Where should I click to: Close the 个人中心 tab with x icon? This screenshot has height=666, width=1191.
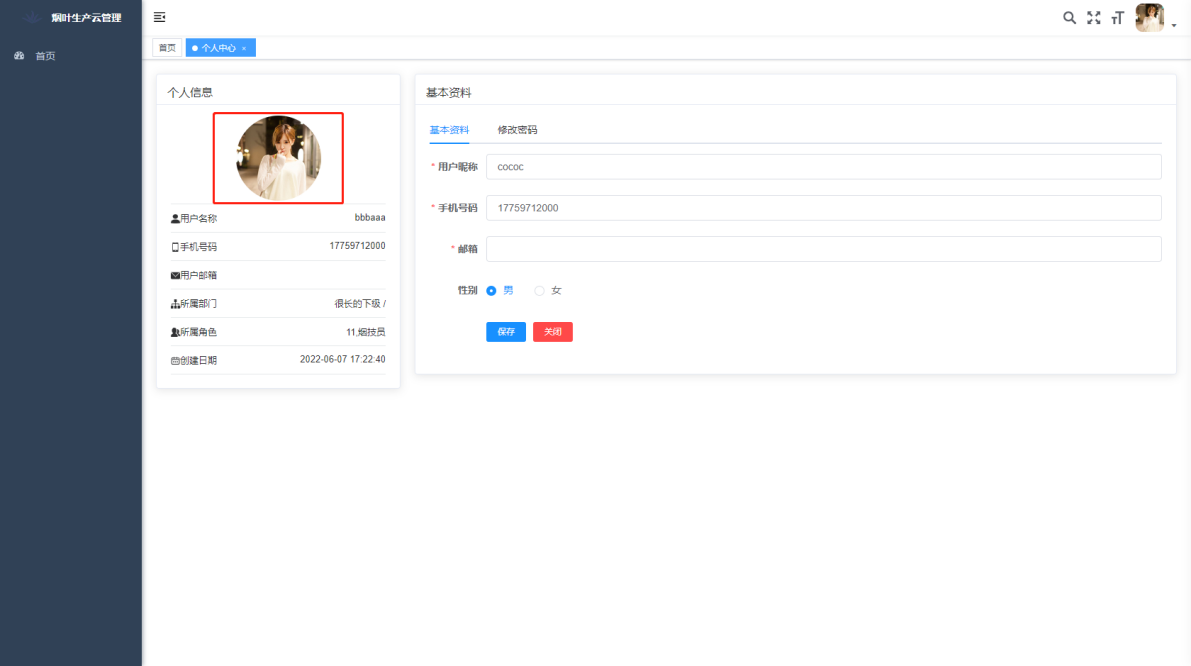(244, 48)
